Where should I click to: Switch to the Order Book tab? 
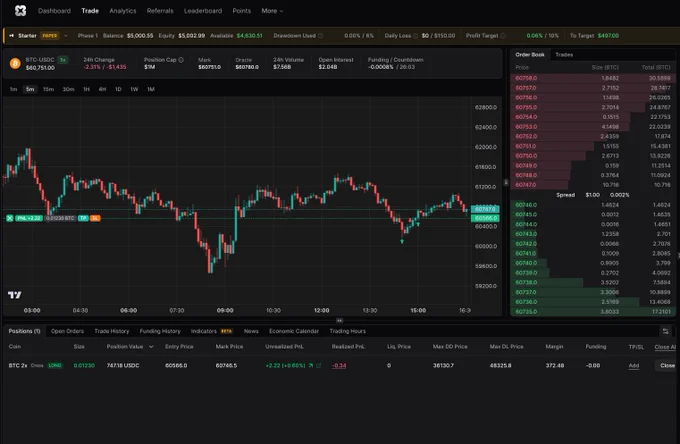click(x=530, y=55)
